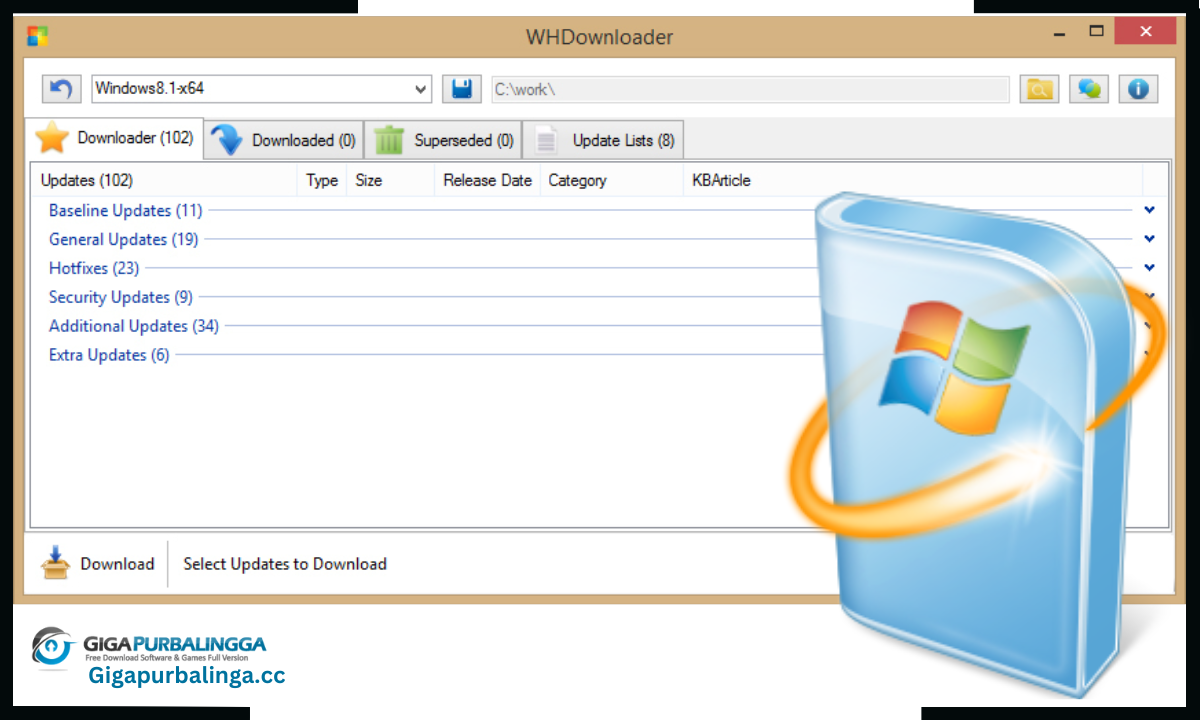
Task: Open the blue info icon
Action: coord(1138,88)
